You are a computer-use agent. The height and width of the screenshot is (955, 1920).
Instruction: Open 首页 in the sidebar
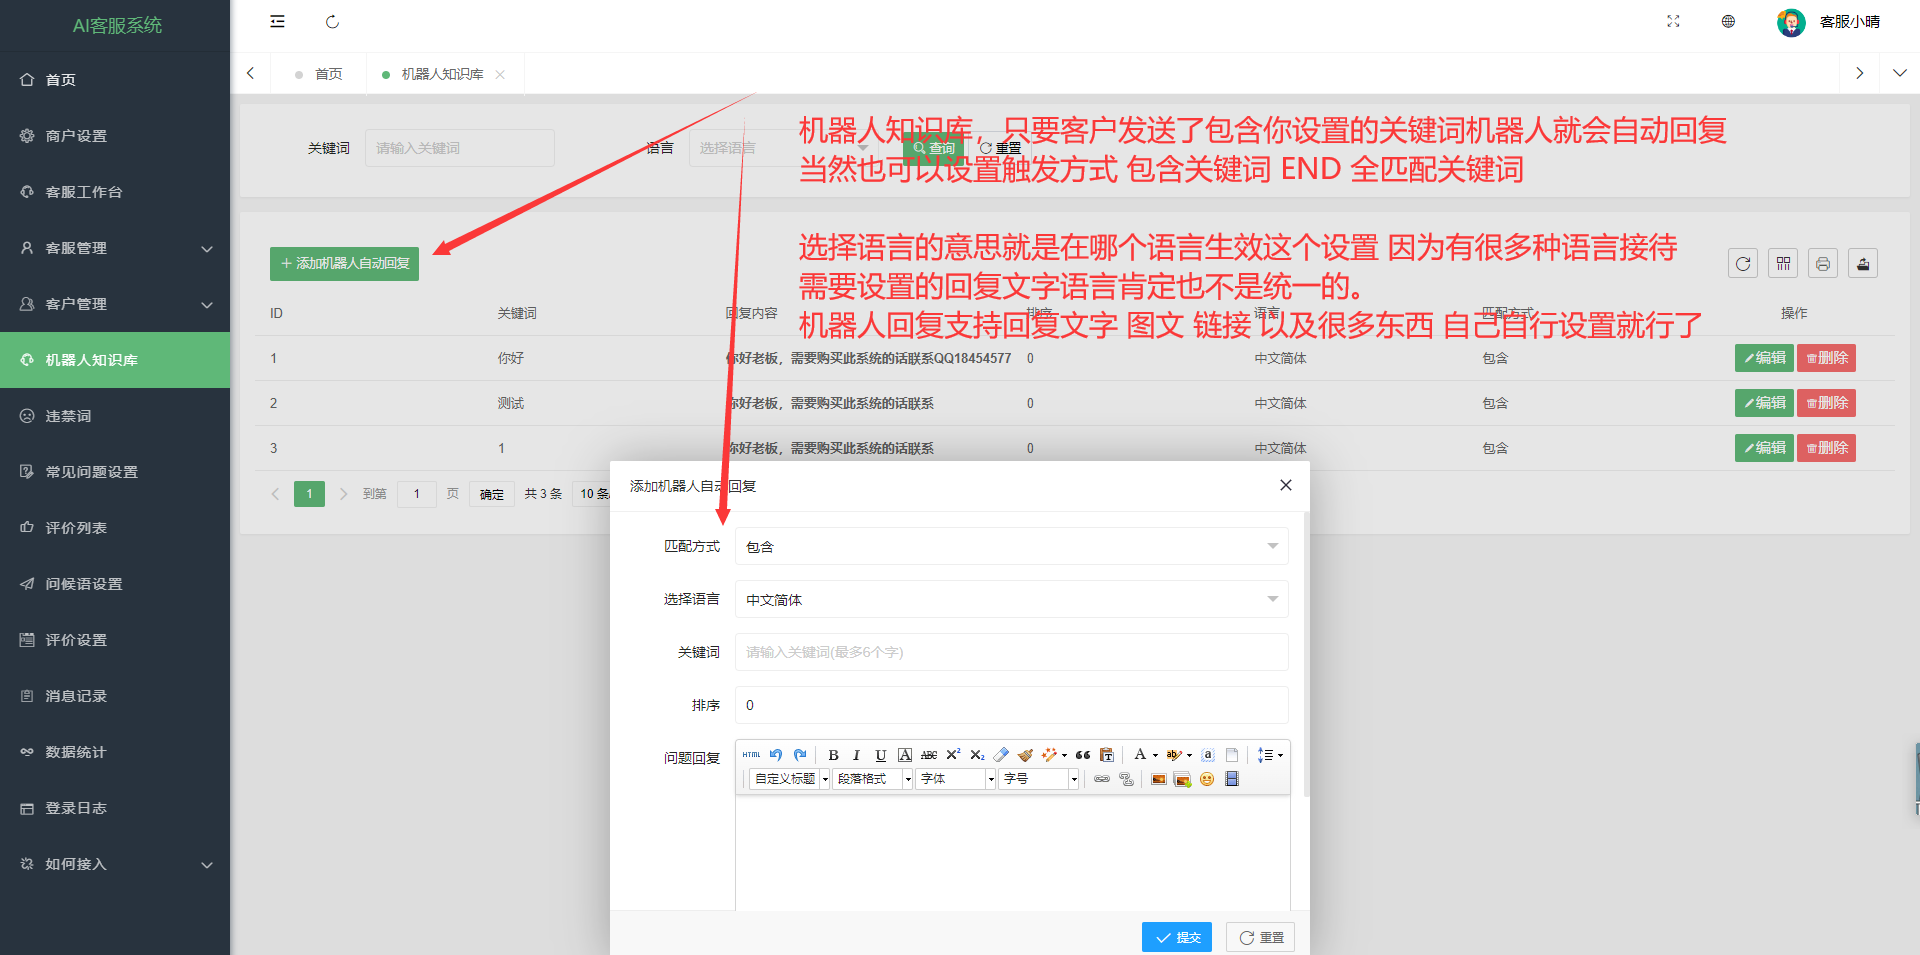point(115,80)
